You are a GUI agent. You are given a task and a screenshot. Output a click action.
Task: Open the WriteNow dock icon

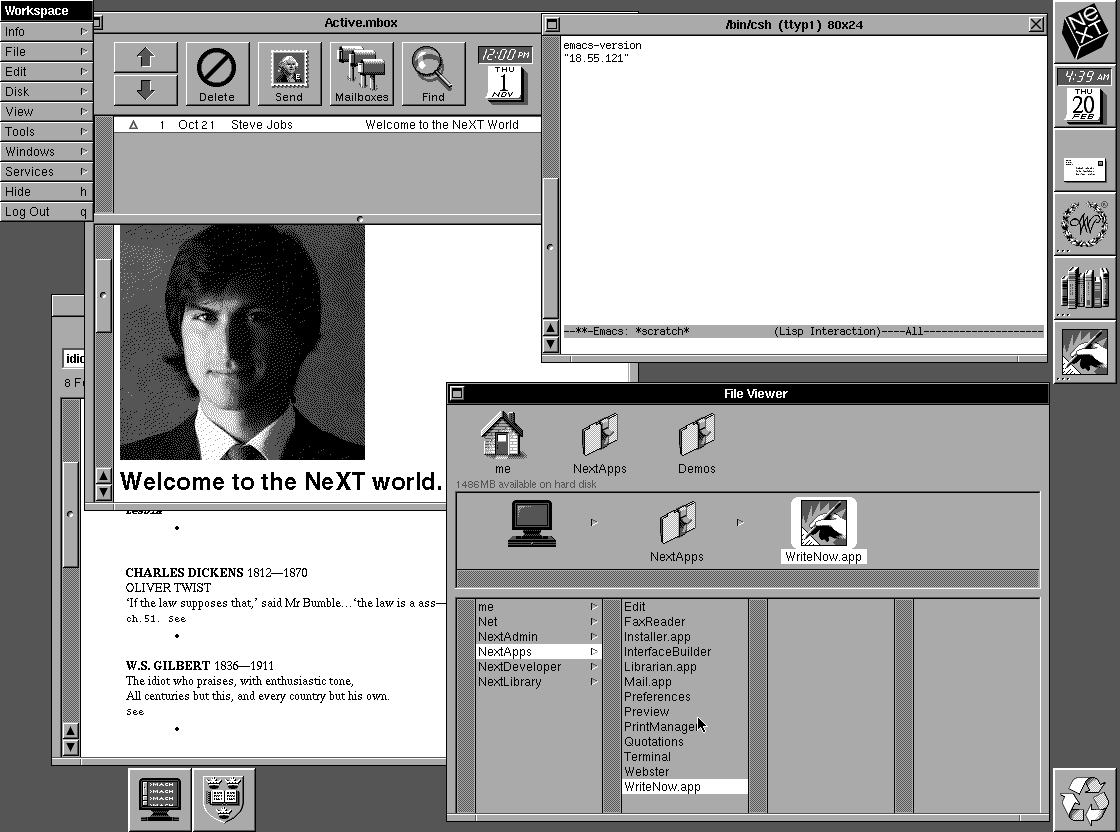coord(1084,351)
